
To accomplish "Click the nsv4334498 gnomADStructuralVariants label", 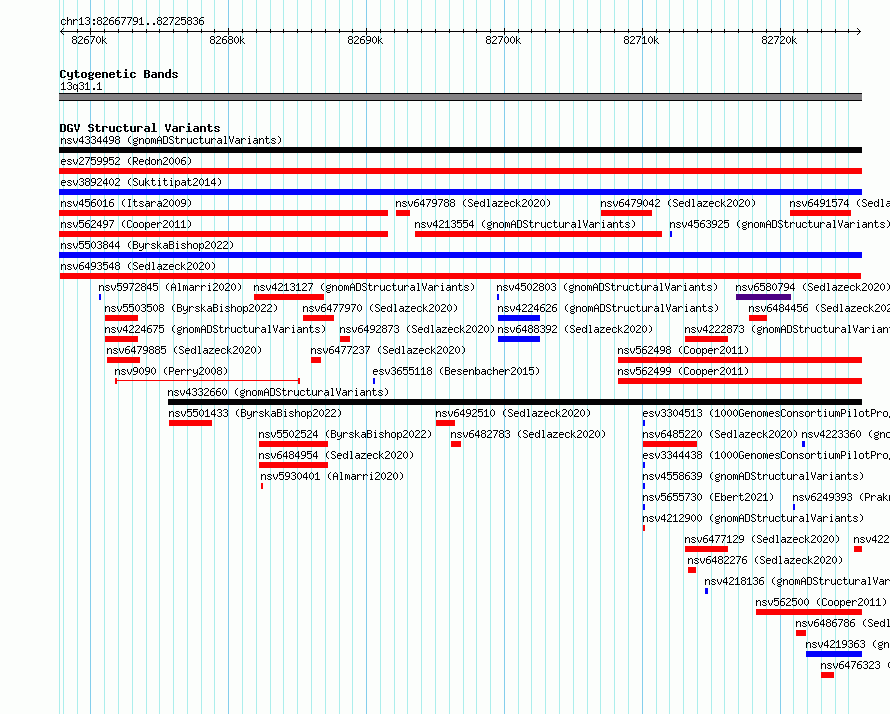I will coord(171,140).
